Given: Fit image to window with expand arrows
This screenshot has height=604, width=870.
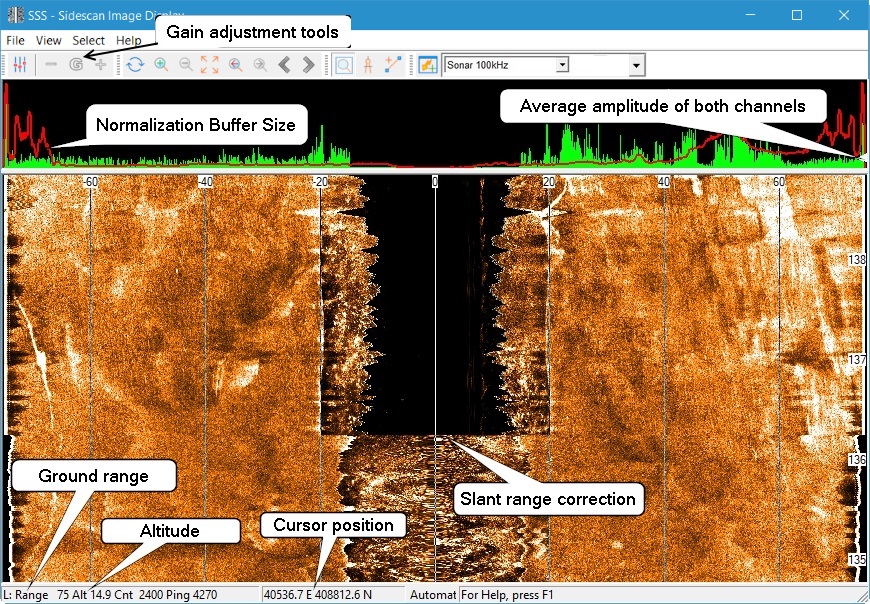Looking at the screenshot, I should [x=210, y=65].
